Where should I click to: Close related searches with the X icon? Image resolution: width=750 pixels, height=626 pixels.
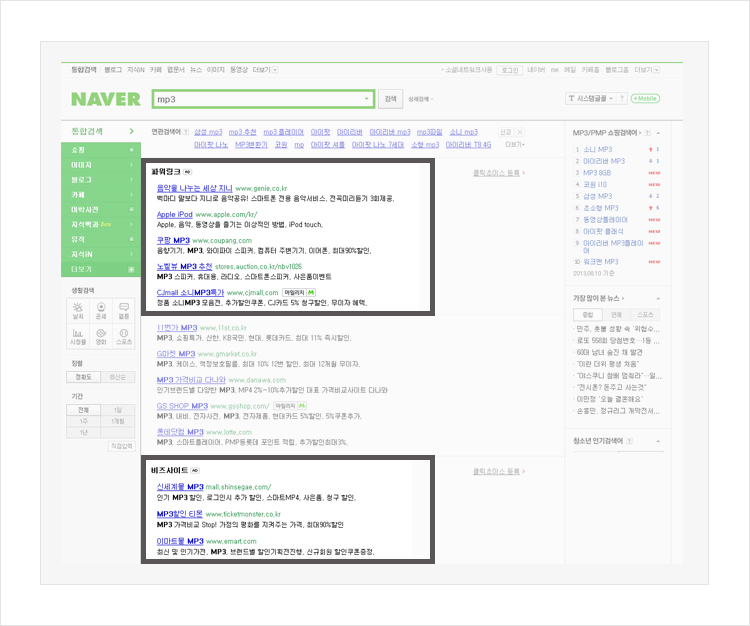(x=519, y=132)
